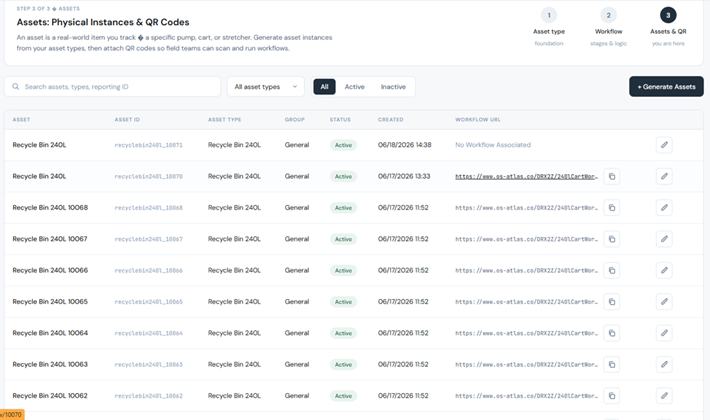The image size is (710, 420).
Task: Click the search magnifier icon
Action: click(x=15, y=86)
